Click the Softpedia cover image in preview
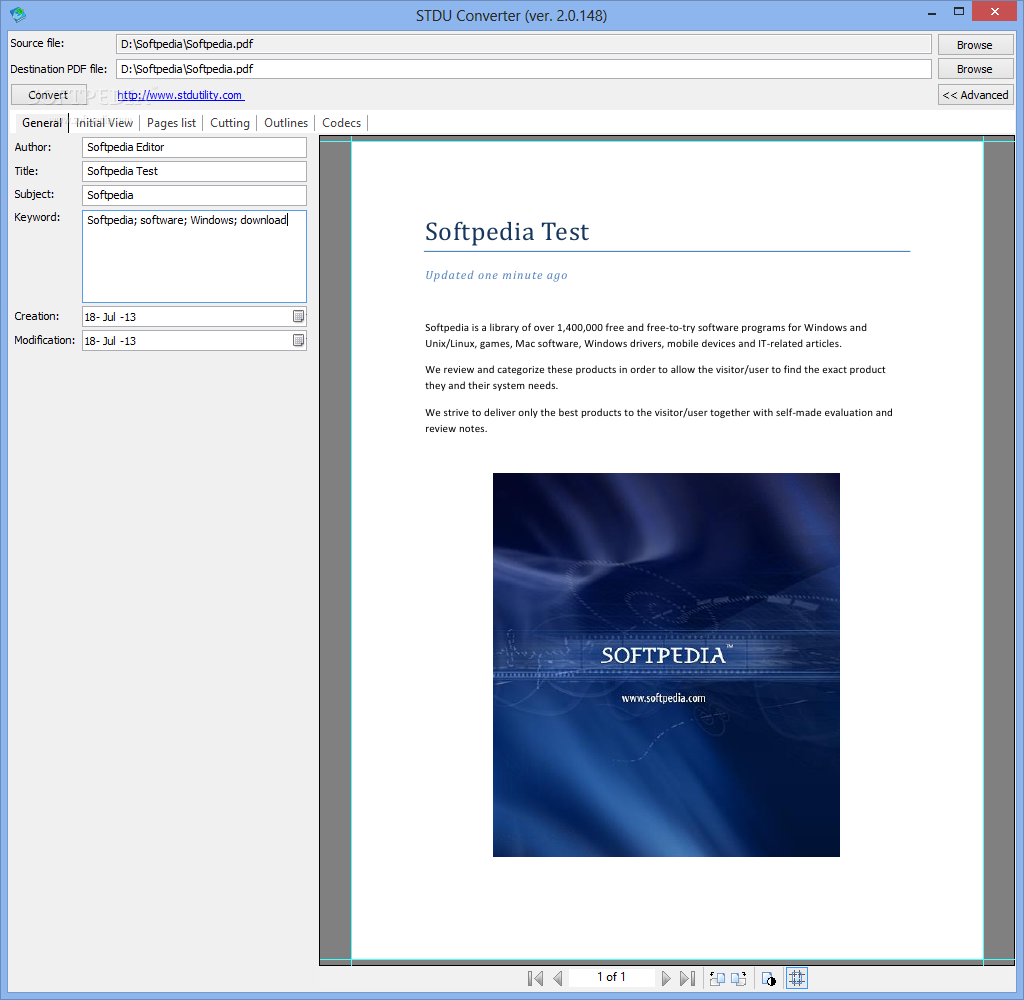 [666, 664]
